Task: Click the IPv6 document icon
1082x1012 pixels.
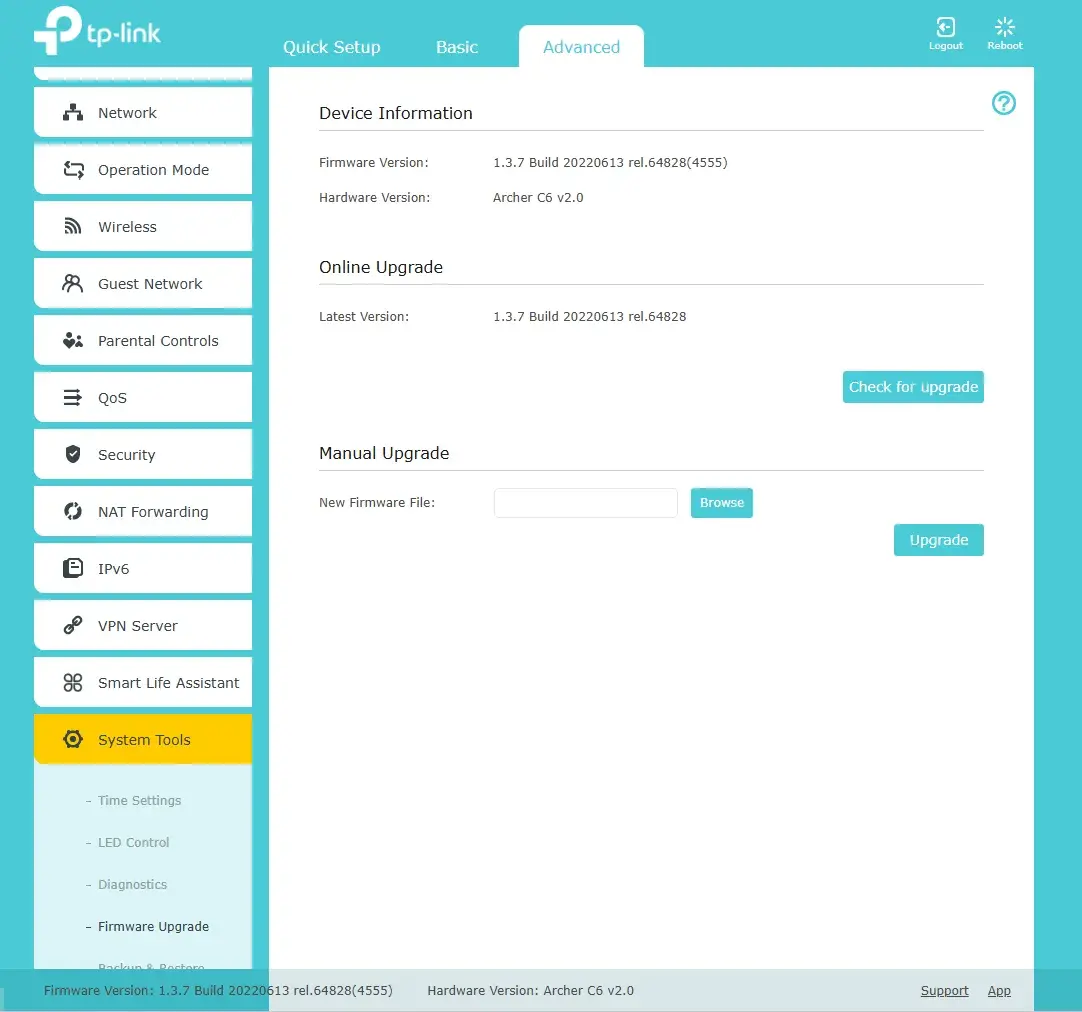Action: (x=72, y=568)
